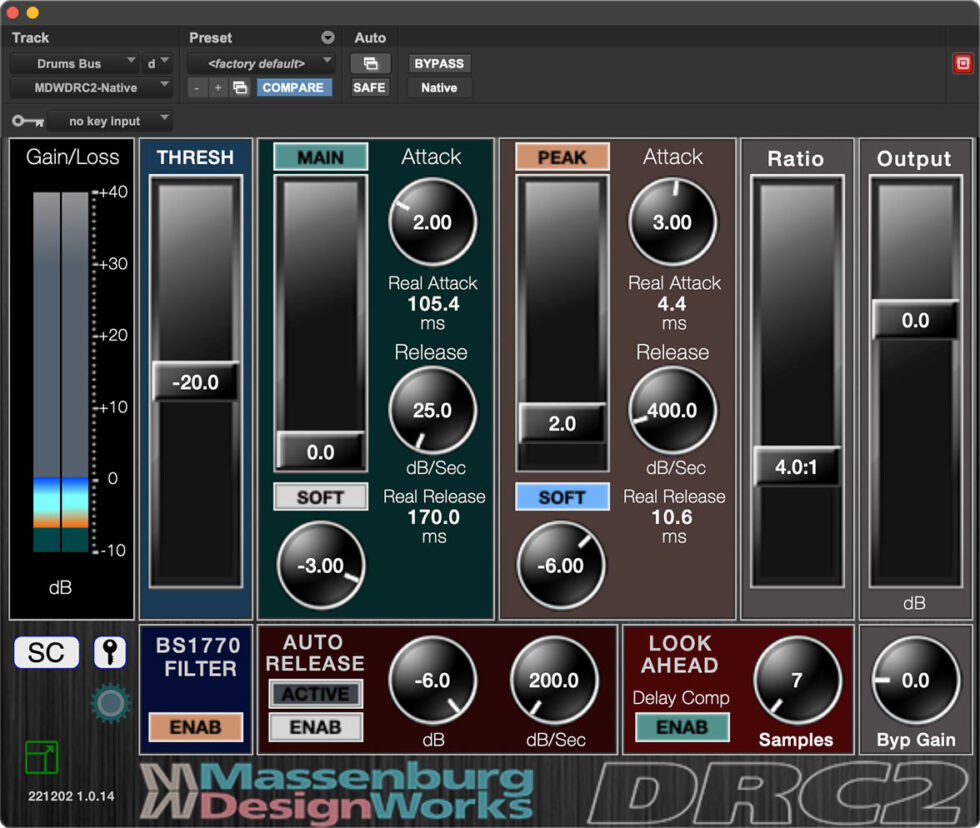This screenshot has height=828, width=980.
Task: Toggle SOFT knee on the PEAK limiter
Action: (561, 496)
